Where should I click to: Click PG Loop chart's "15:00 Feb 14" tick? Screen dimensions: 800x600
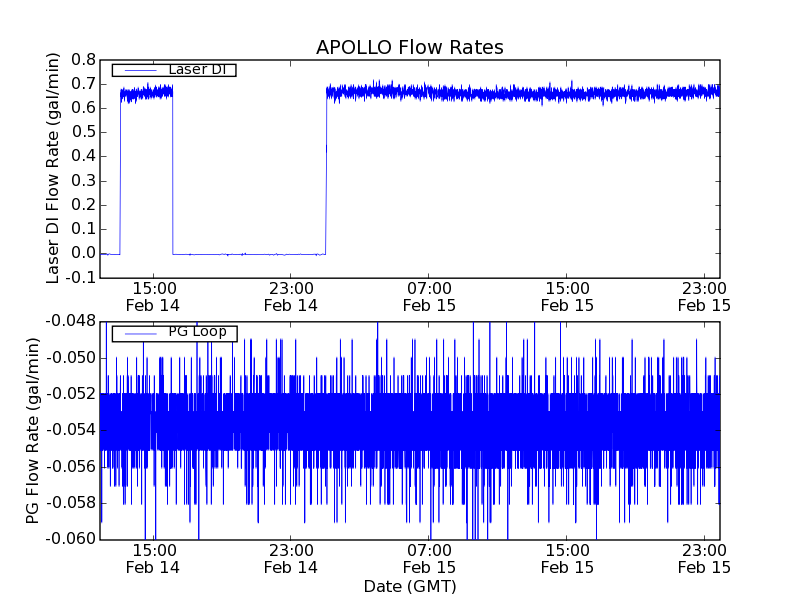tap(153, 559)
